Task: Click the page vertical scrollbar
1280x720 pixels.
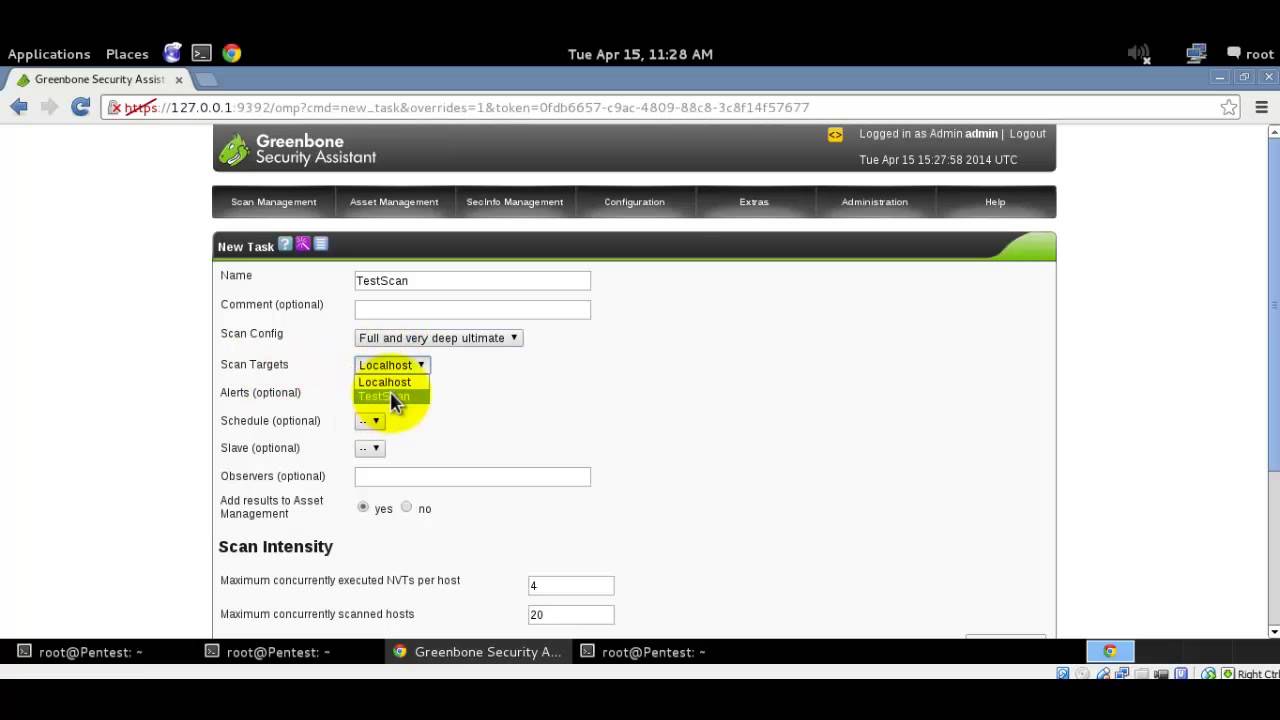Action: pyautogui.click(x=1273, y=381)
